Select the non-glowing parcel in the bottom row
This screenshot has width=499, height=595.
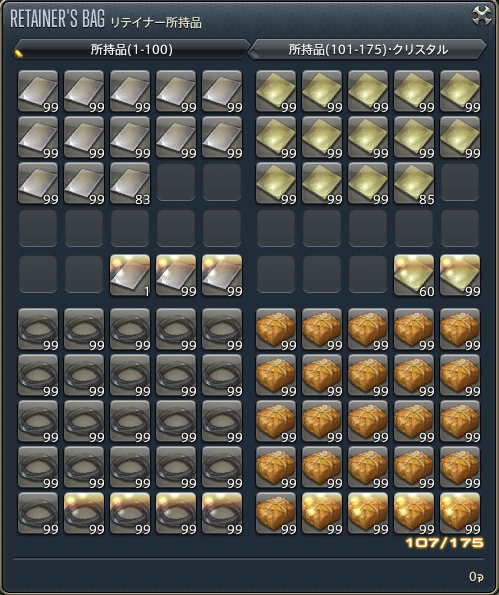(276, 513)
